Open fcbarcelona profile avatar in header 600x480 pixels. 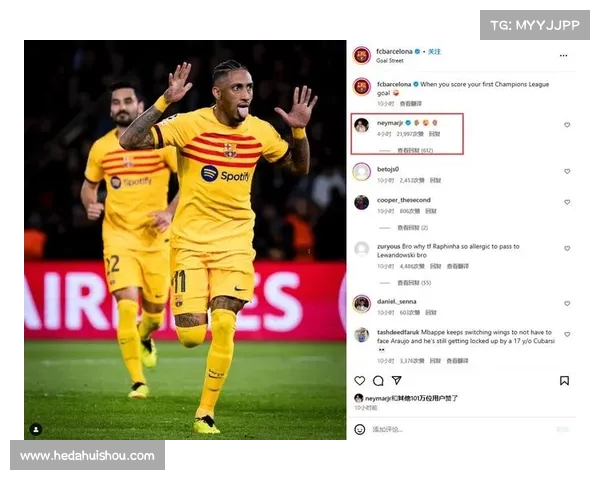[x=362, y=56]
